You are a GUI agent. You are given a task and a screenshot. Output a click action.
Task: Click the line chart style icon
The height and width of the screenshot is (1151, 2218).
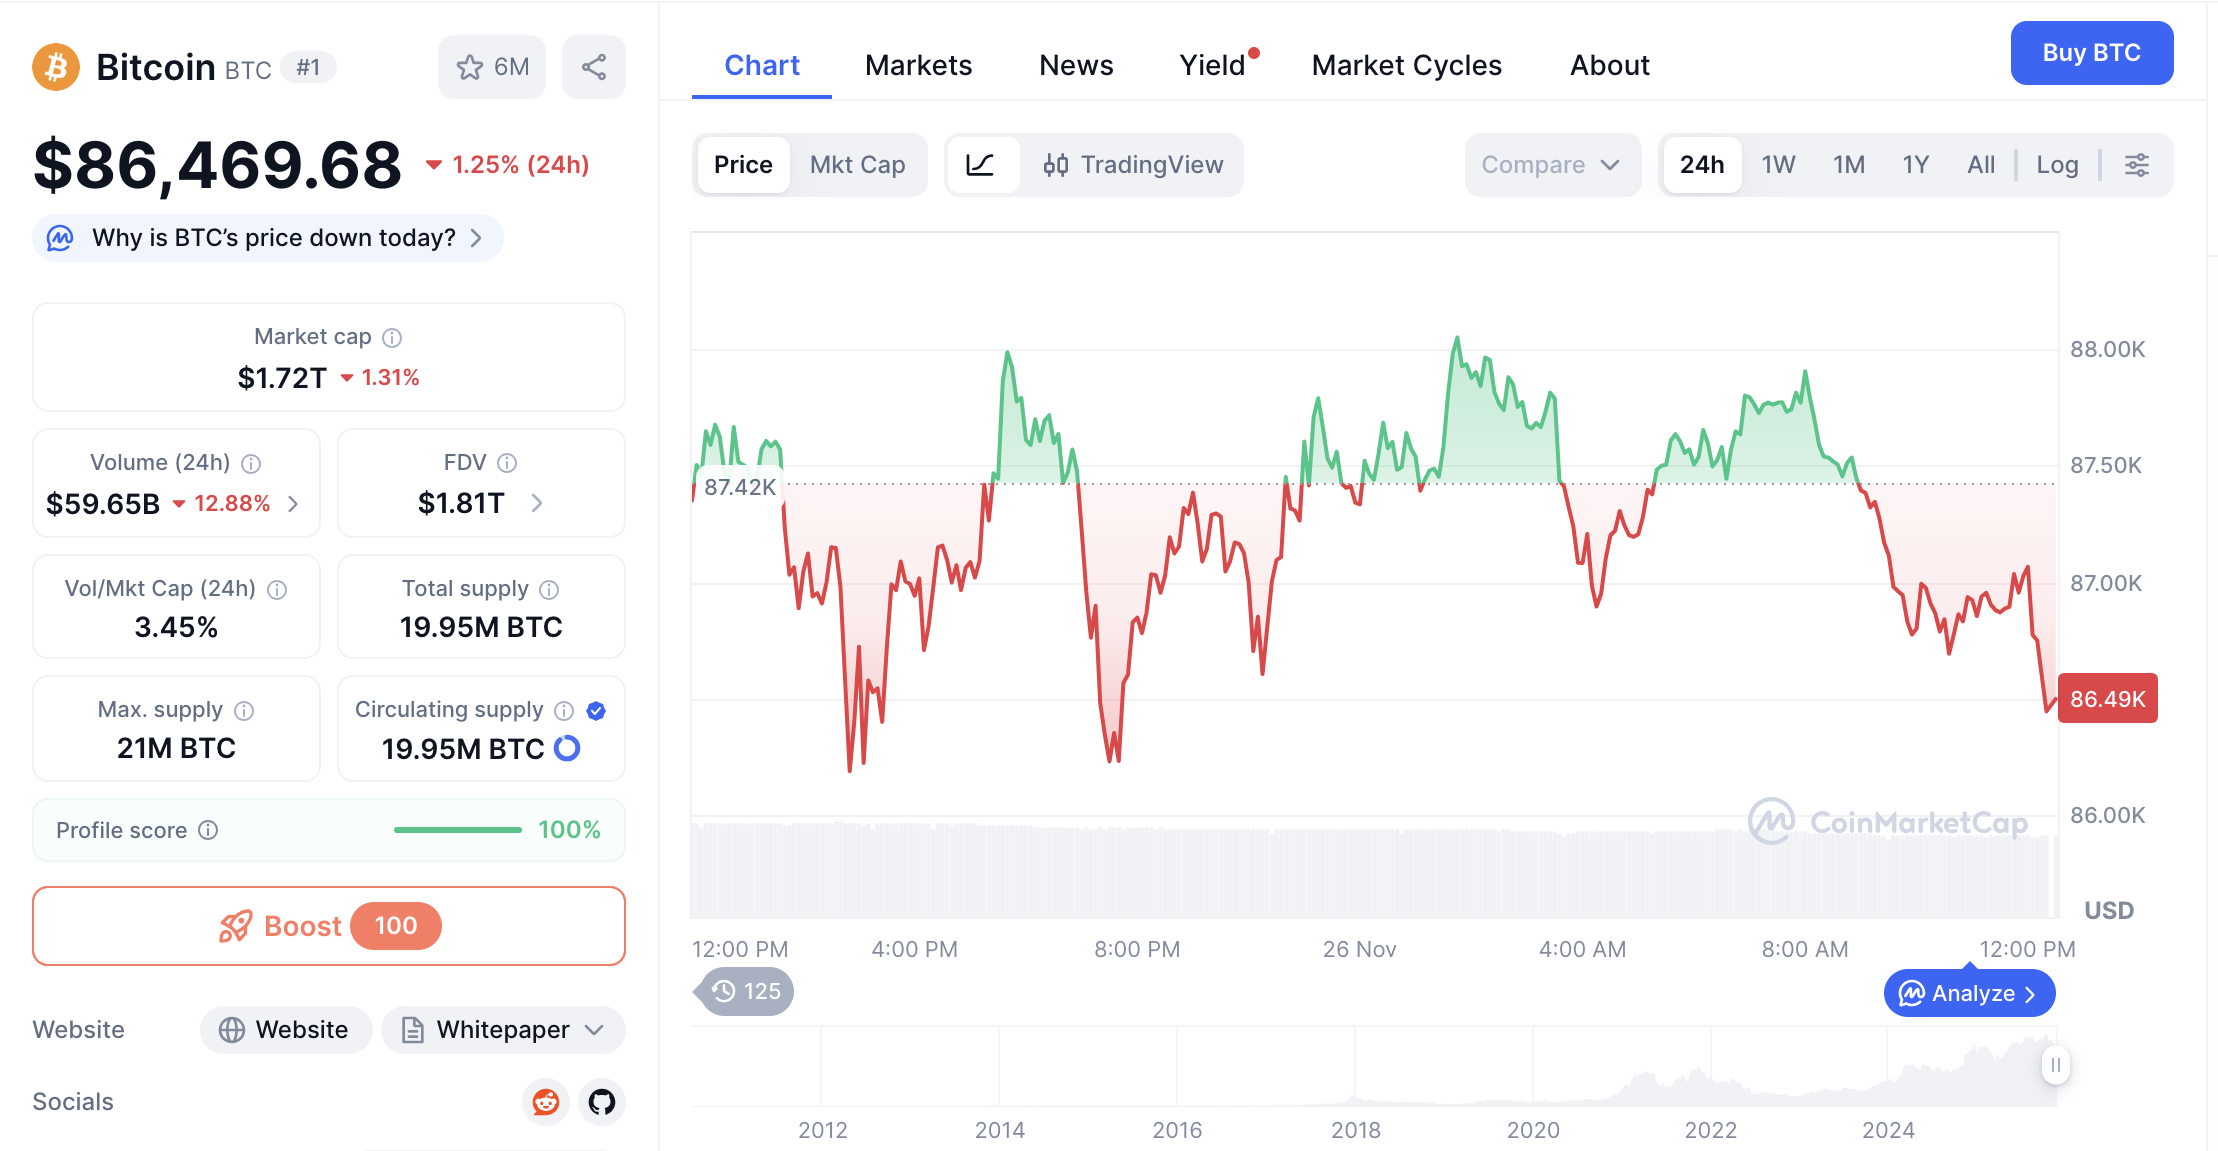click(x=981, y=165)
